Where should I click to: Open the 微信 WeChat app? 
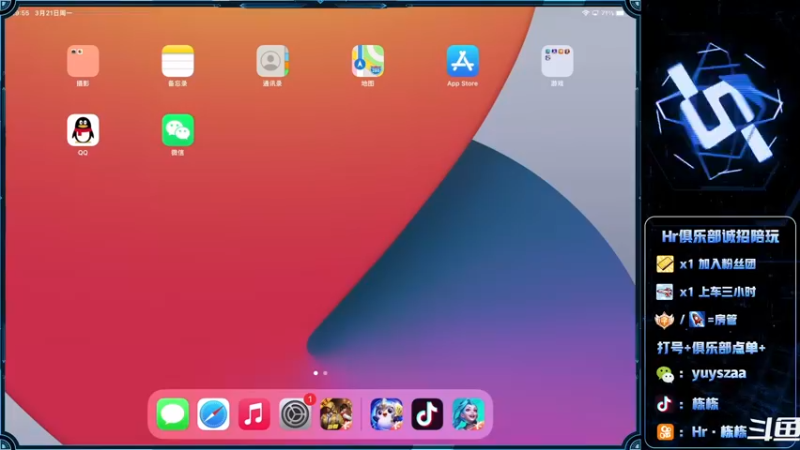click(x=178, y=130)
